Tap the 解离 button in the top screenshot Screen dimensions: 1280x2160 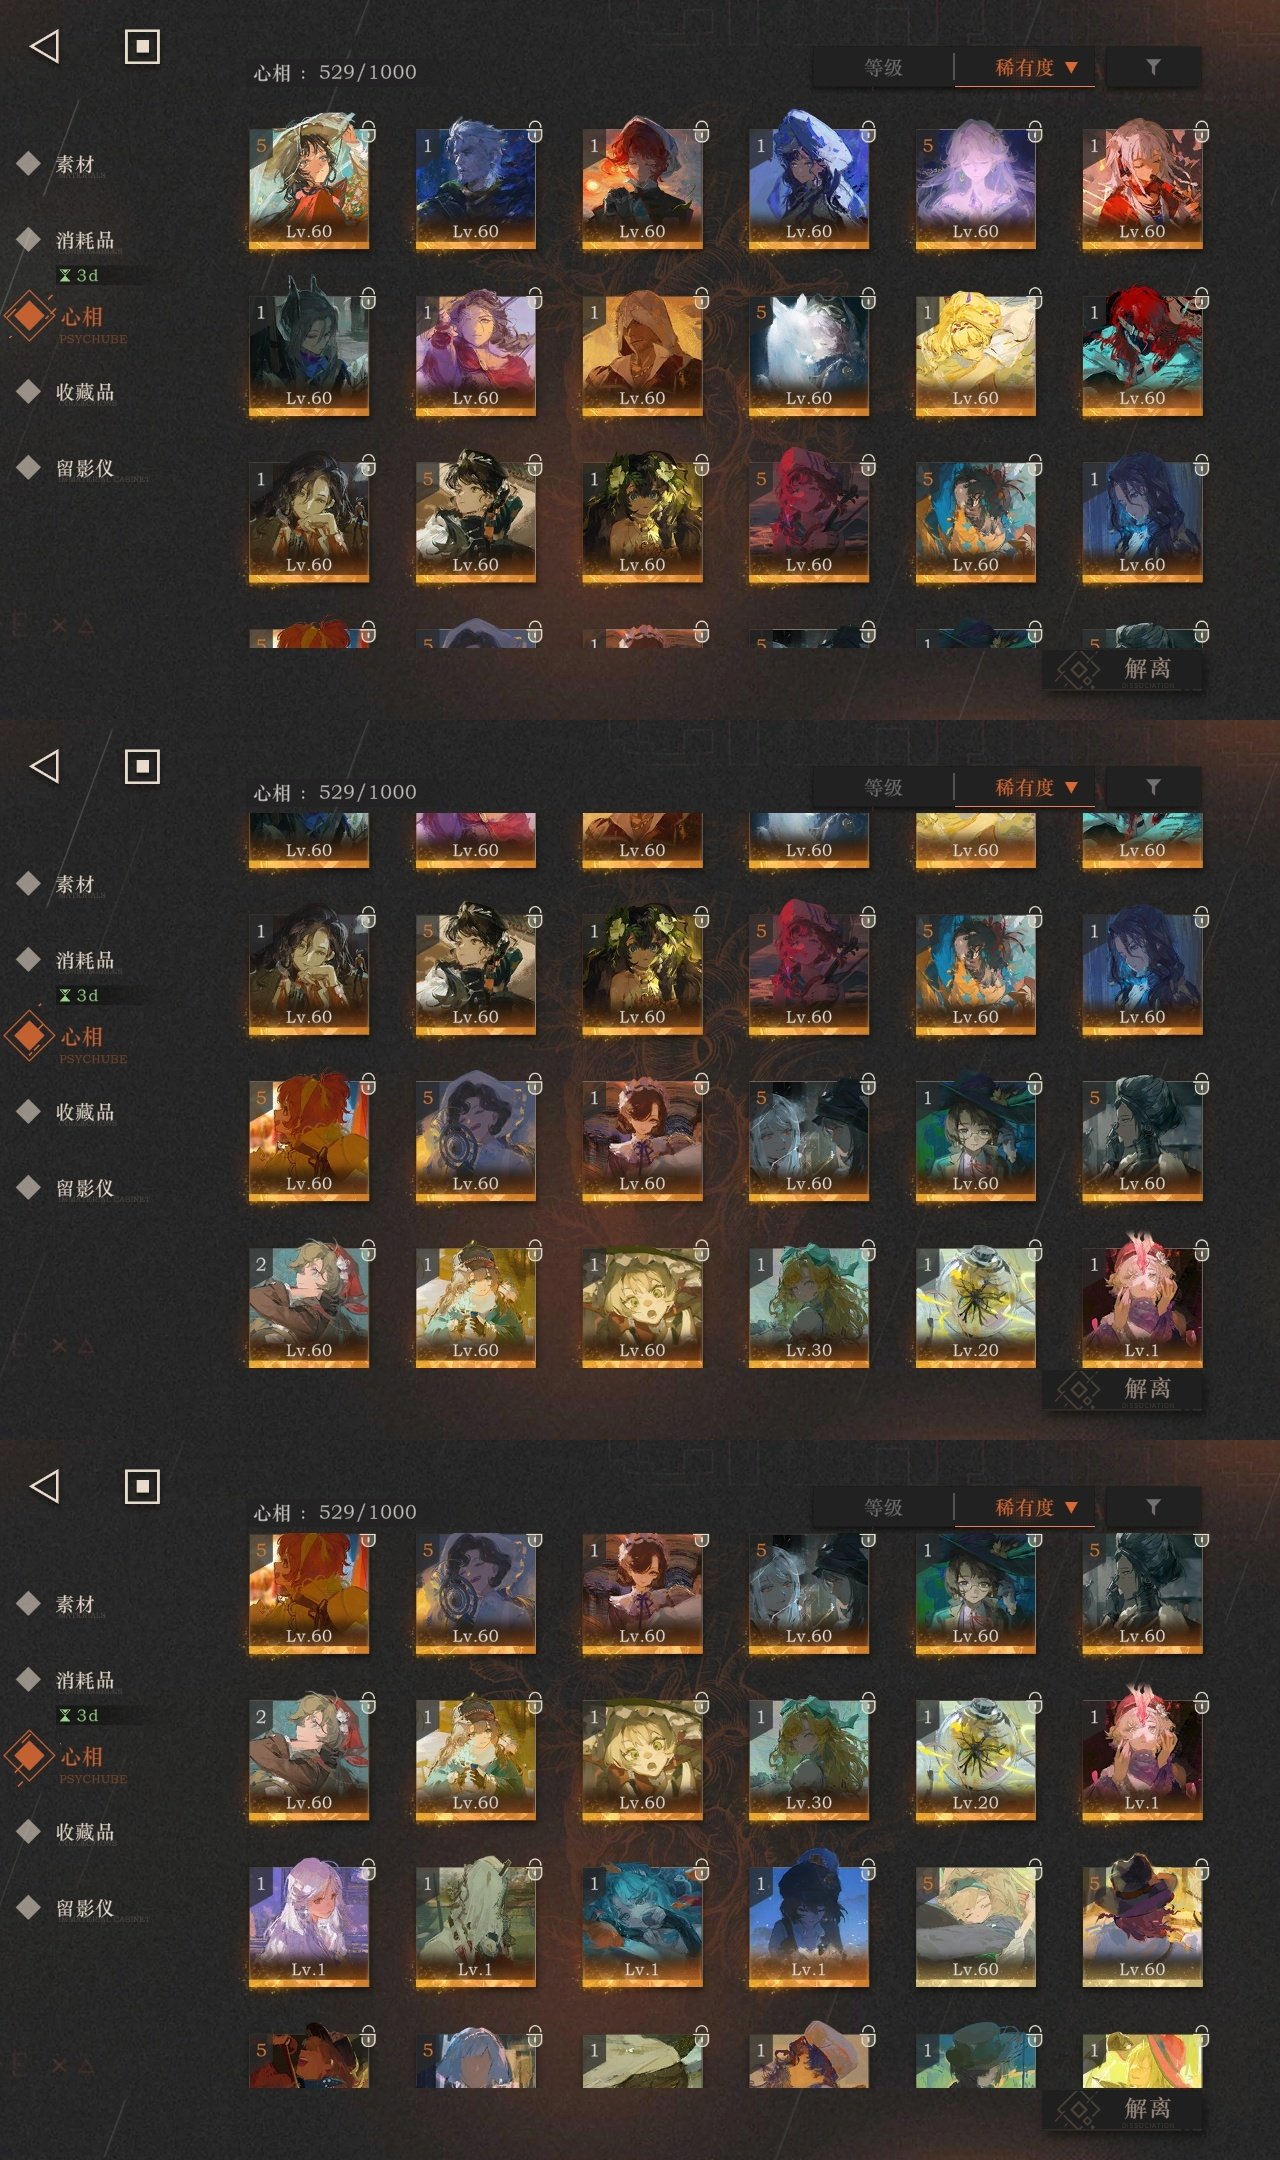click(x=1123, y=669)
